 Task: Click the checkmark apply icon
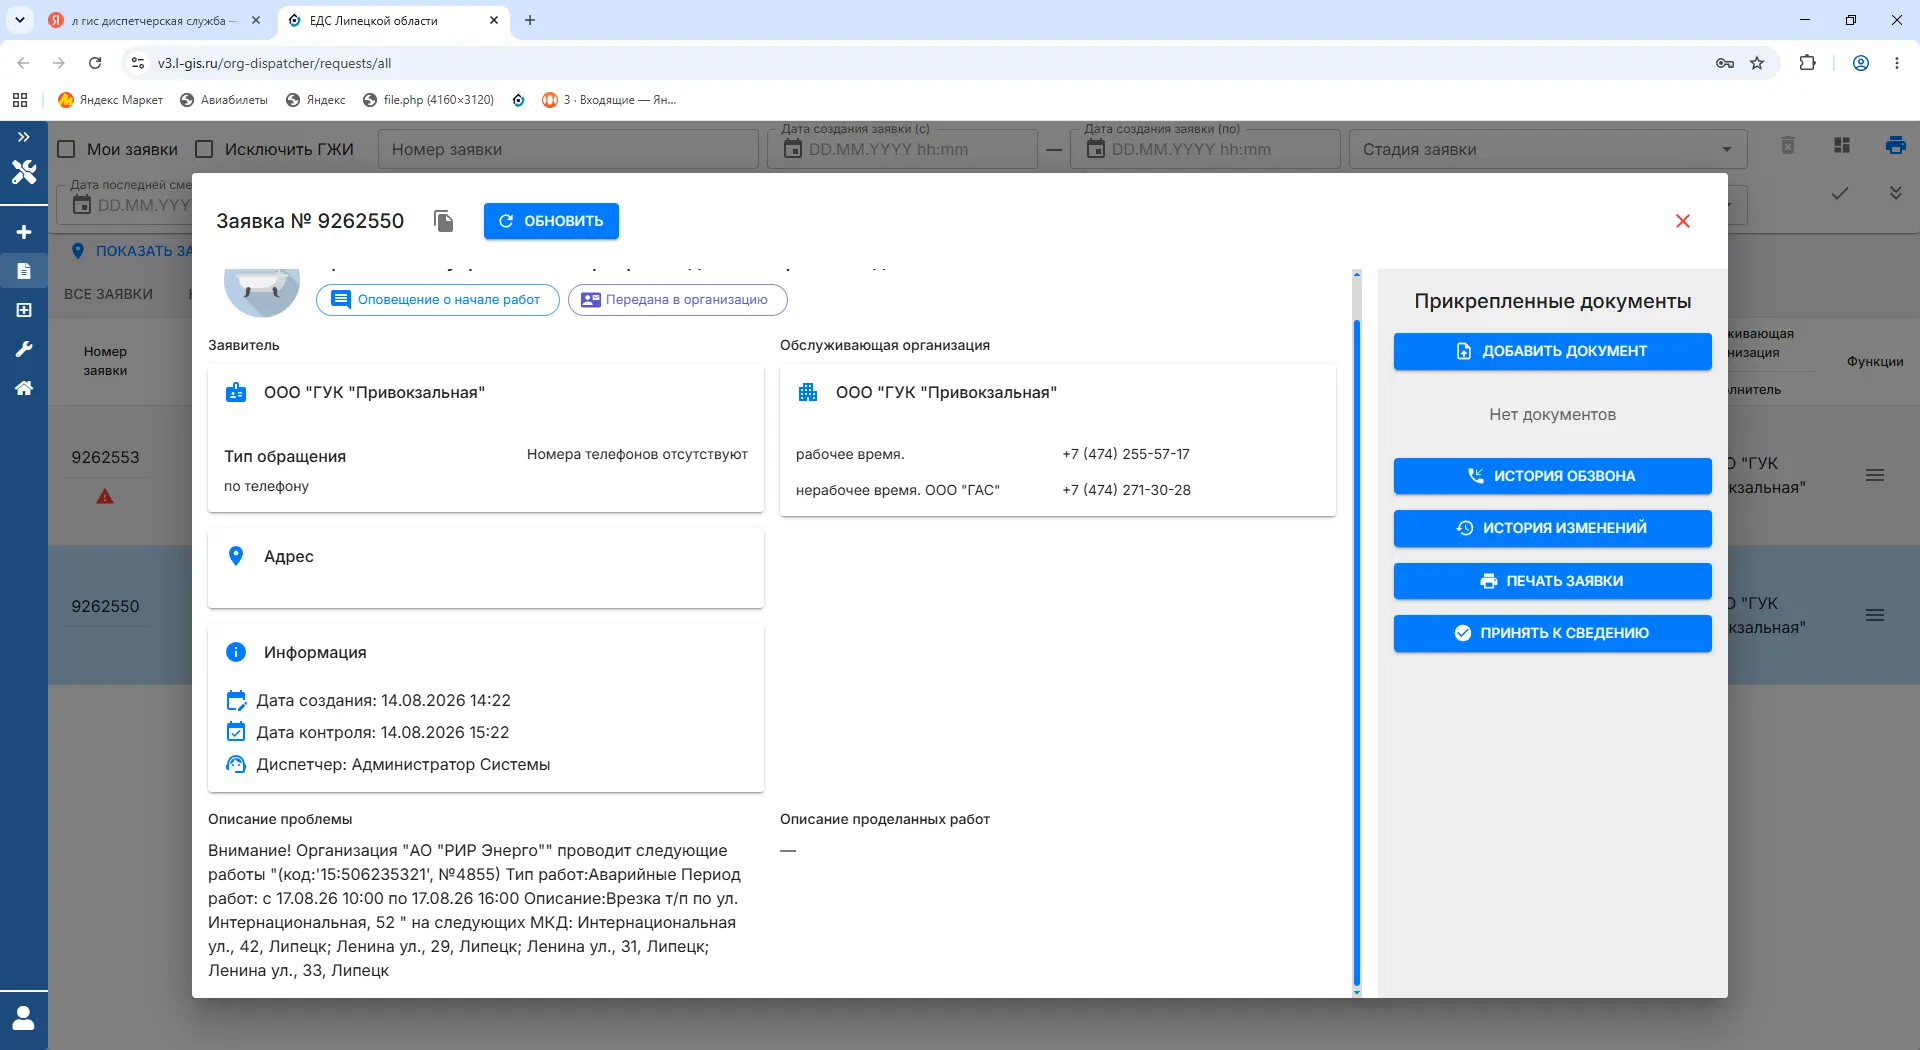pyautogui.click(x=1840, y=193)
